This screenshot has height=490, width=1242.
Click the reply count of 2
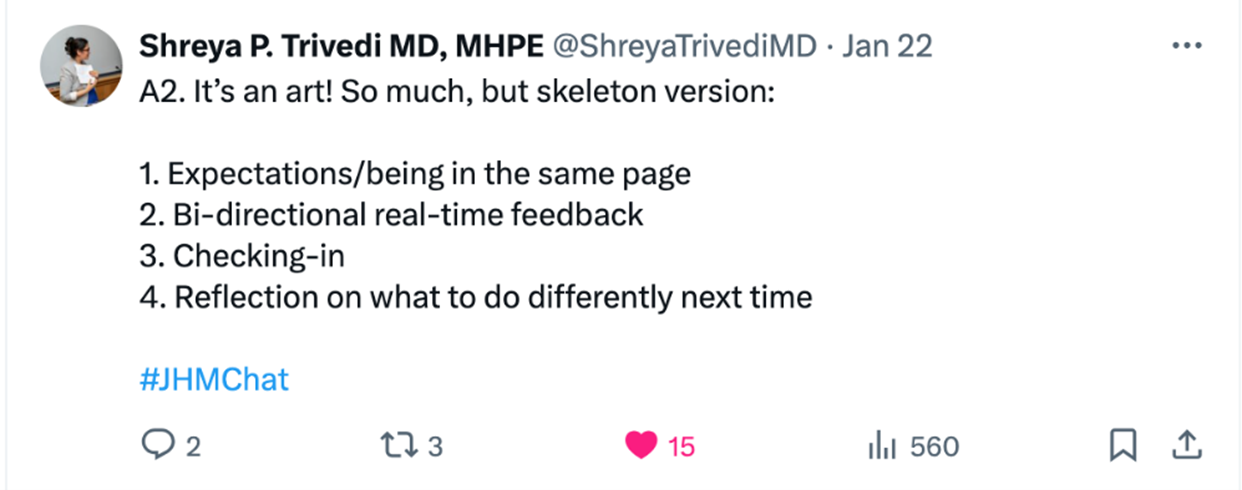tap(193, 446)
